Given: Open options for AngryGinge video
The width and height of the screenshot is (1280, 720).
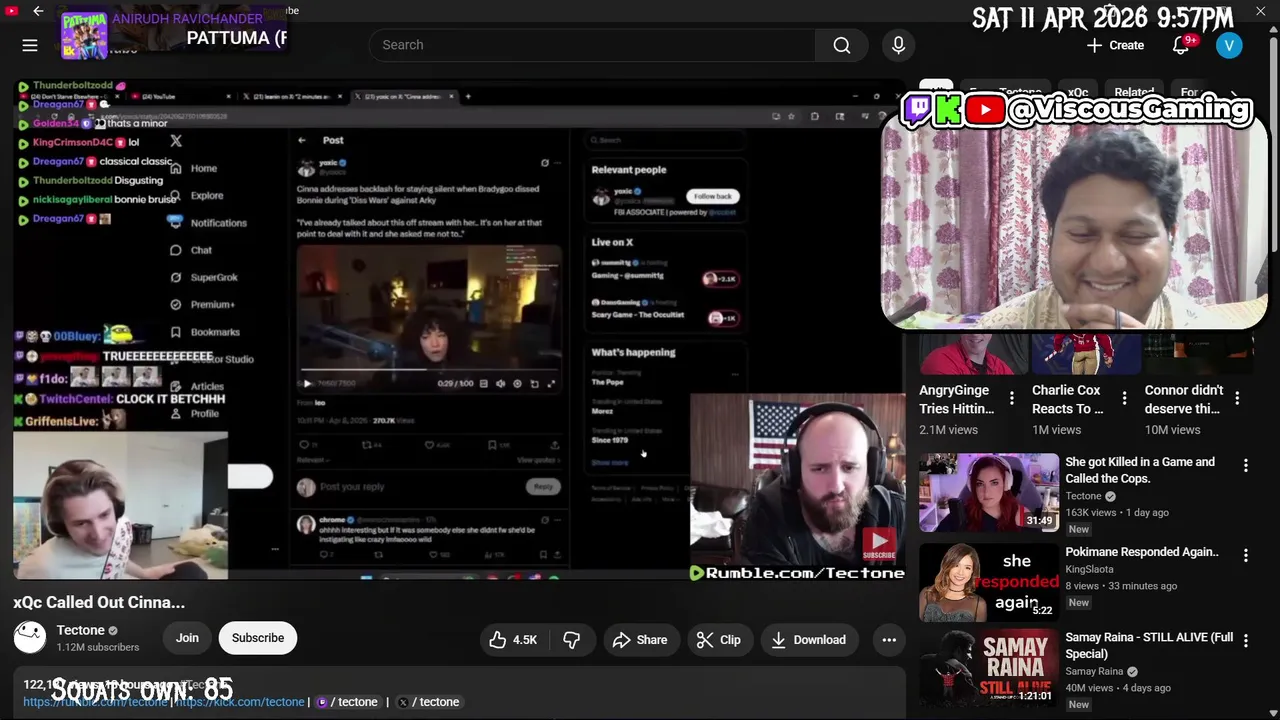Looking at the screenshot, I should [x=1011, y=399].
